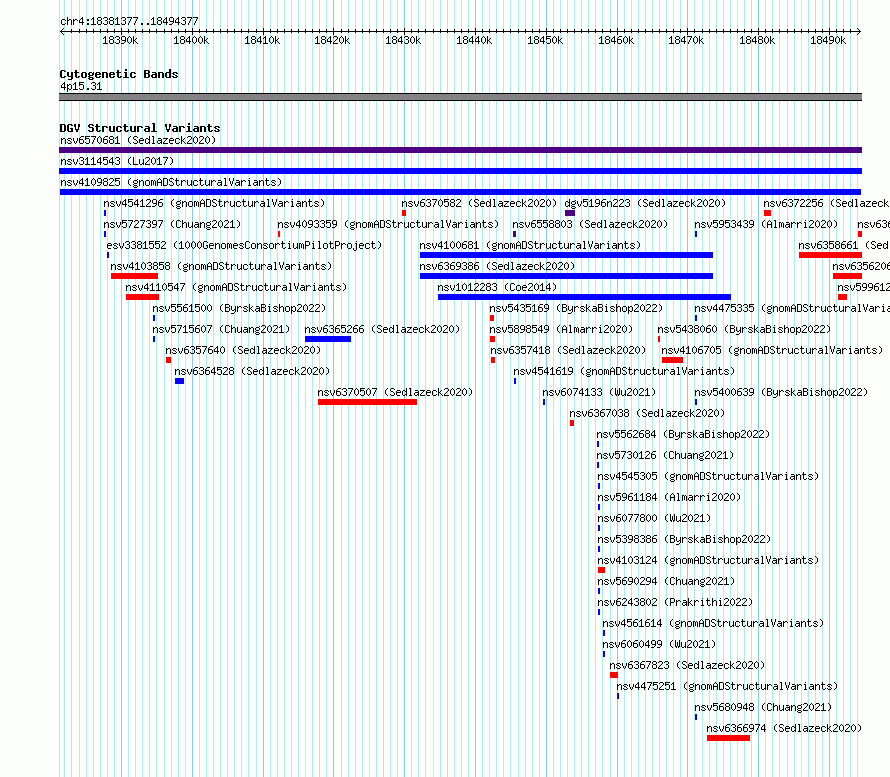Click the blue nsv3114543 variant bar
Viewport: 890px width, 777px height.
tap(460, 171)
